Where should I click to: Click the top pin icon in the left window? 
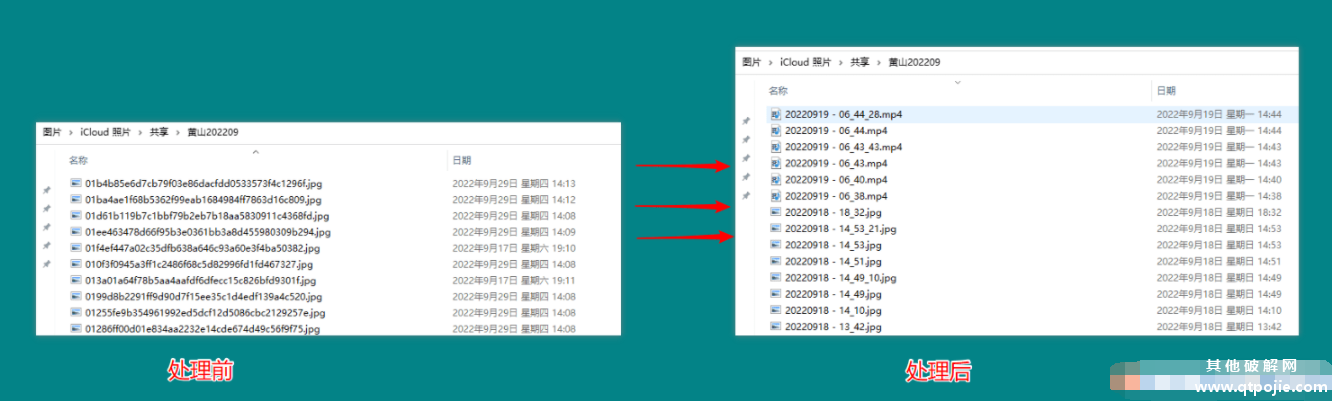tap(46, 190)
